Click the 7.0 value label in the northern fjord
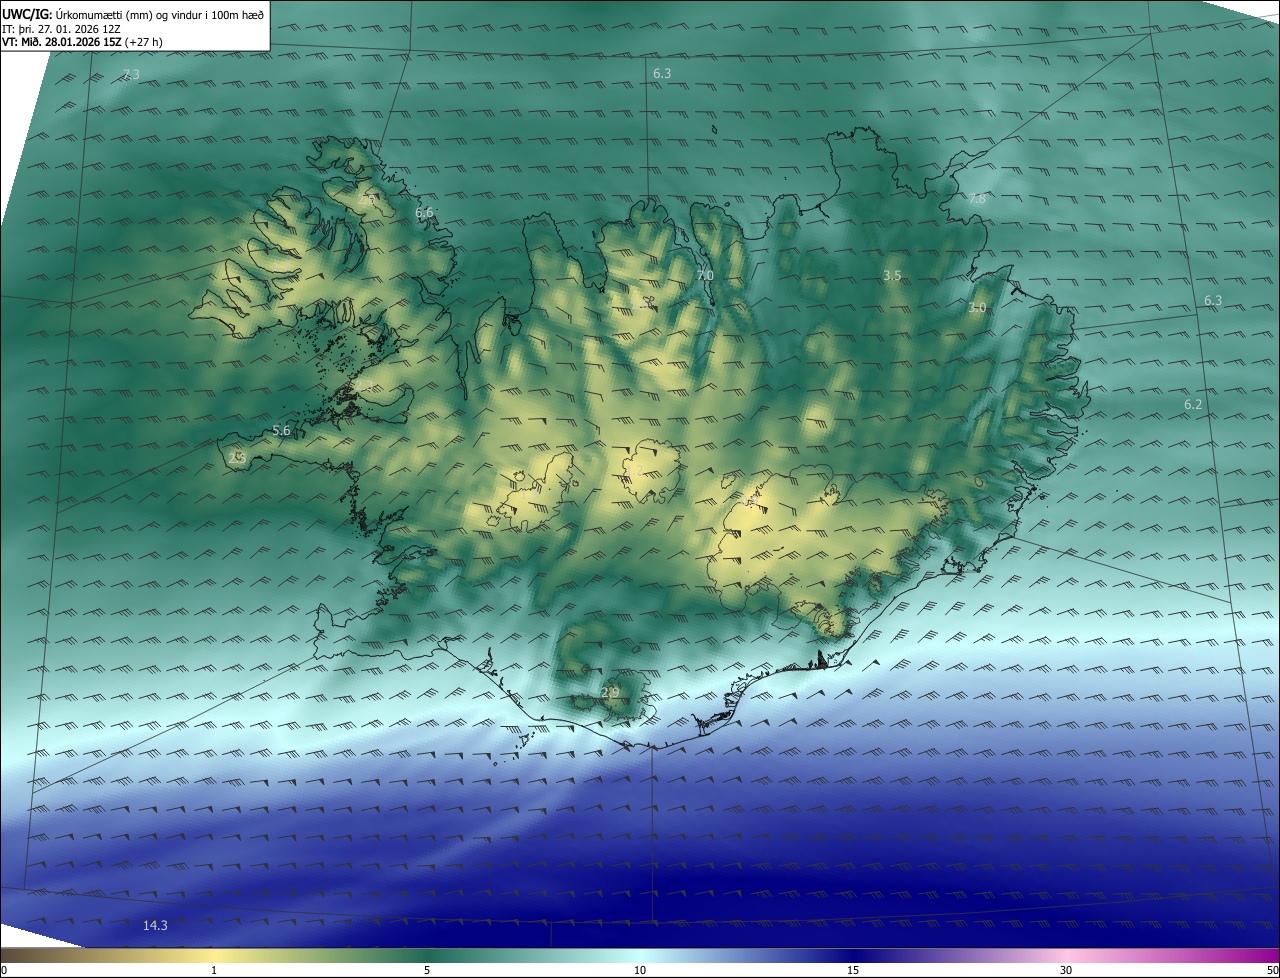1280x978 pixels. pyautogui.click(x=705, y=276)
